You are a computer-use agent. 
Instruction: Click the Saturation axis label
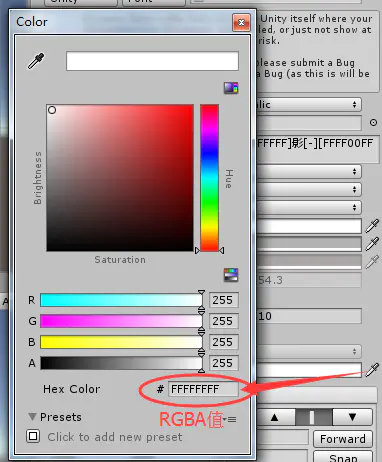point(120,260)
